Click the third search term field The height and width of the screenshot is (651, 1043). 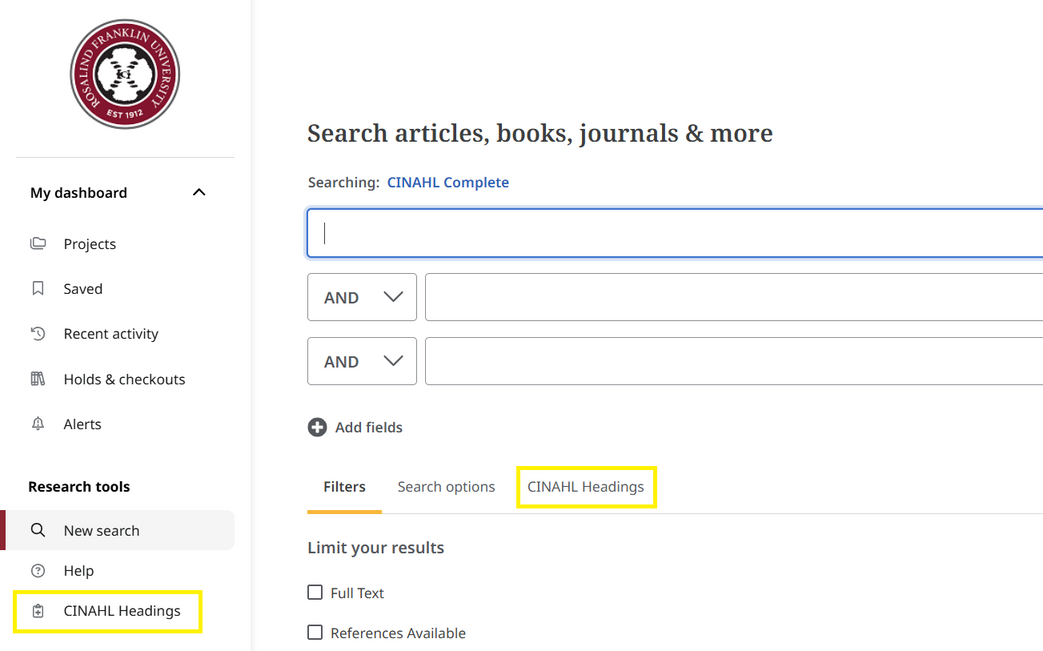coord(734,361)
